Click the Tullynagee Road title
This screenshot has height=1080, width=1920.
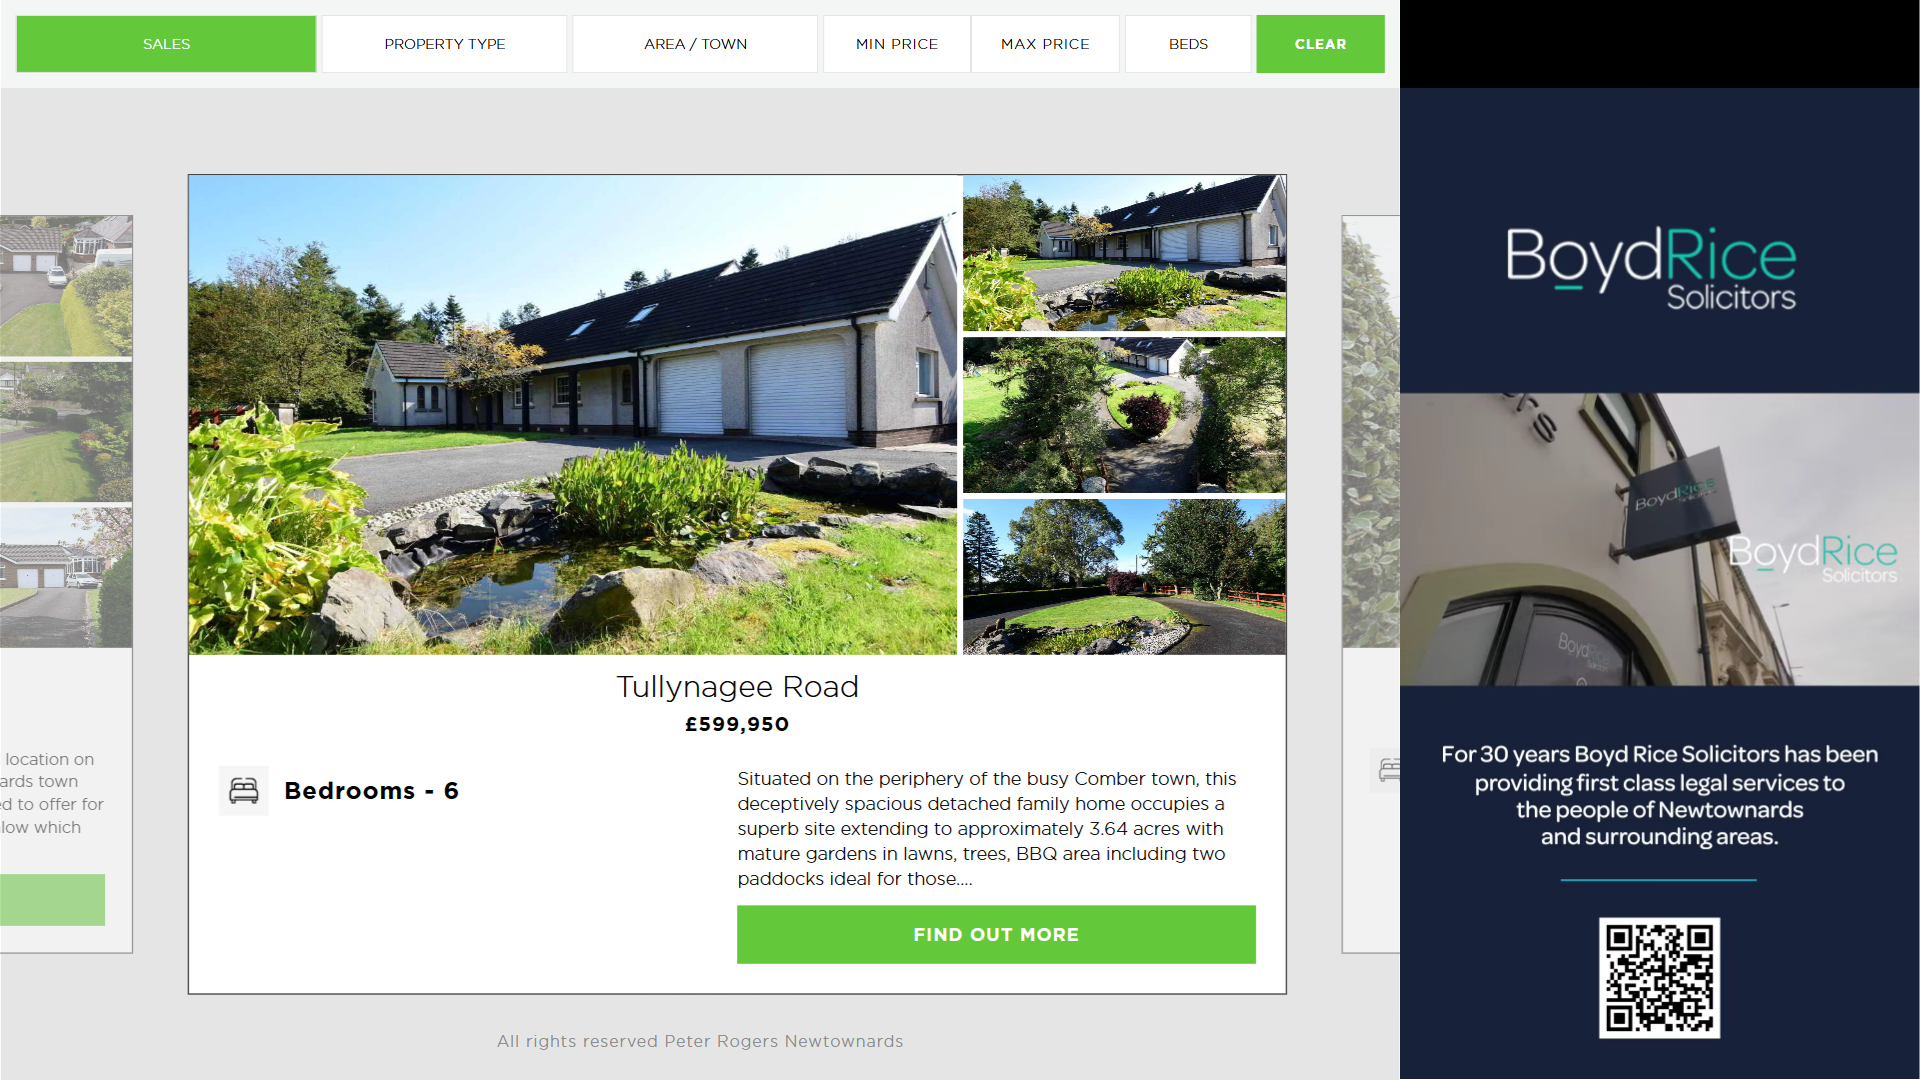pyautogui.click(x=737, y=687)
